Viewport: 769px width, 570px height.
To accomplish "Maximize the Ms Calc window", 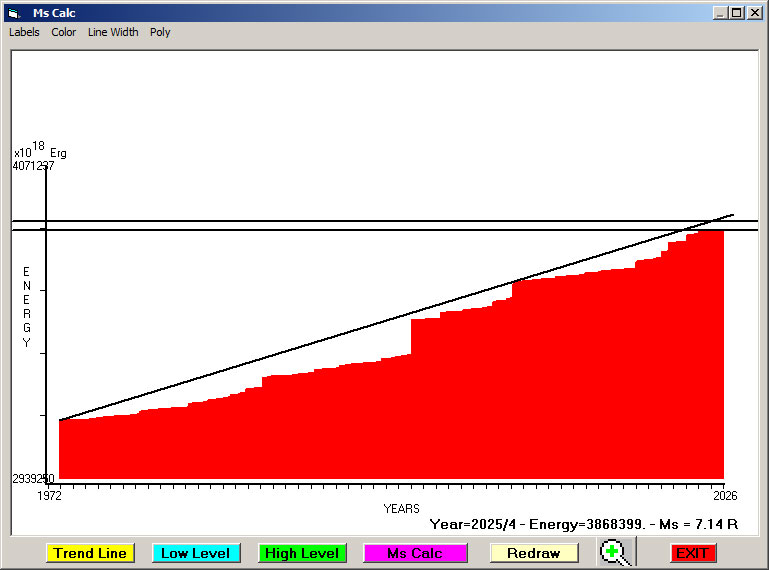I will pyautogui.click(x=736, y=13).
